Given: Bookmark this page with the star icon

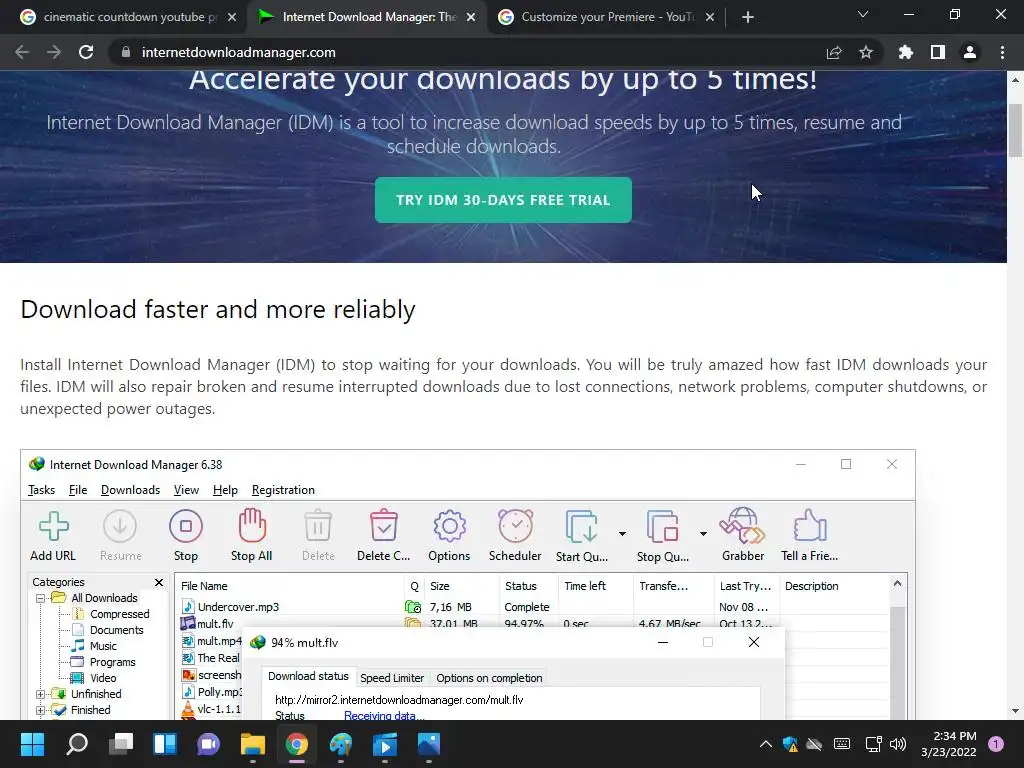Looking at the screenshot, I should pos(866,52).
